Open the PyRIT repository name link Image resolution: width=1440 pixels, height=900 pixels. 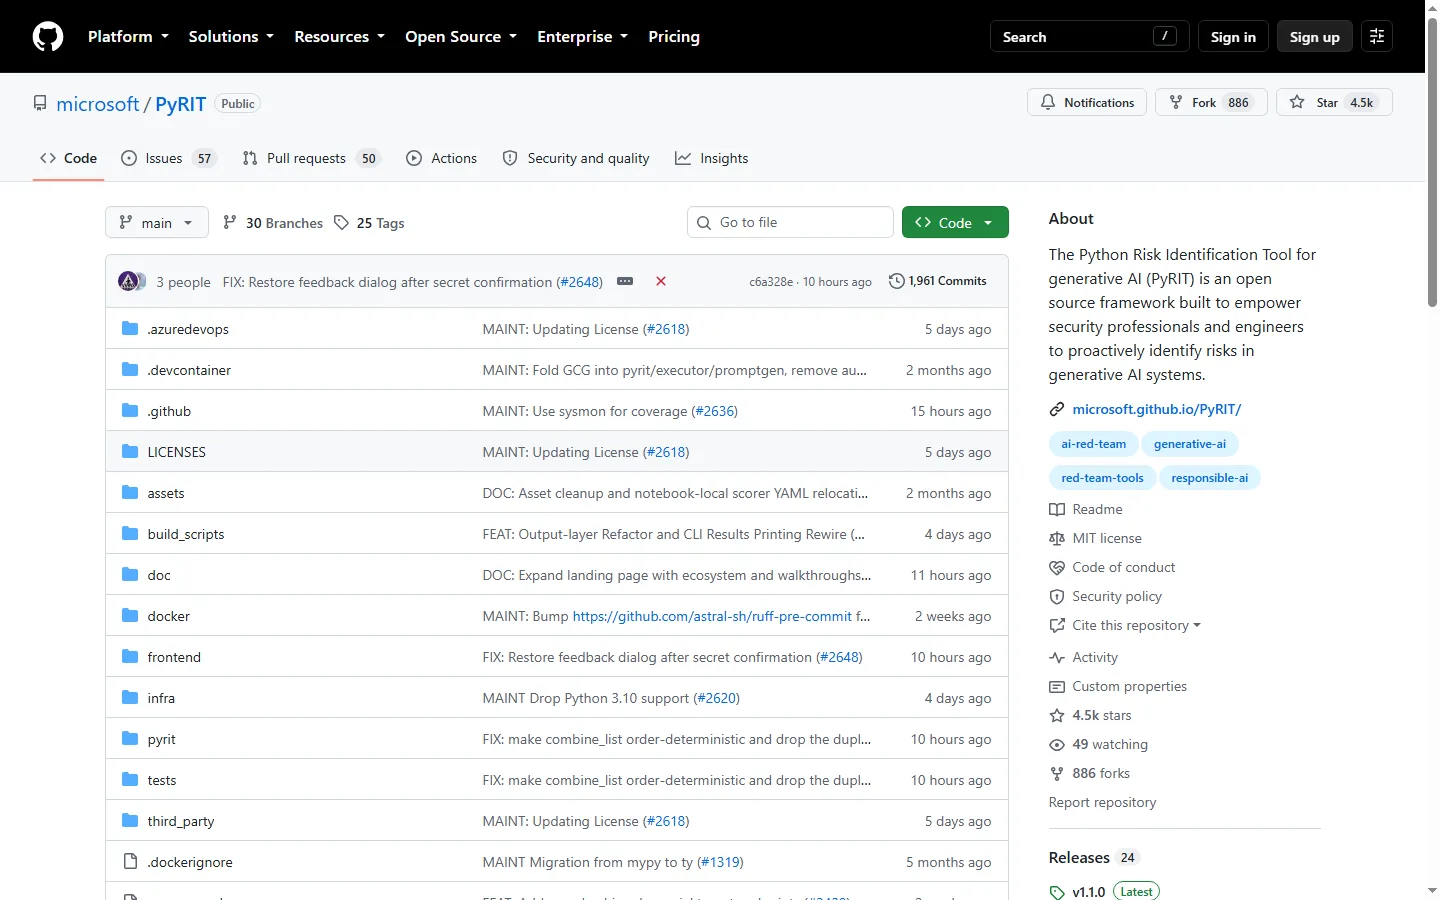click(x=180, y=104)
